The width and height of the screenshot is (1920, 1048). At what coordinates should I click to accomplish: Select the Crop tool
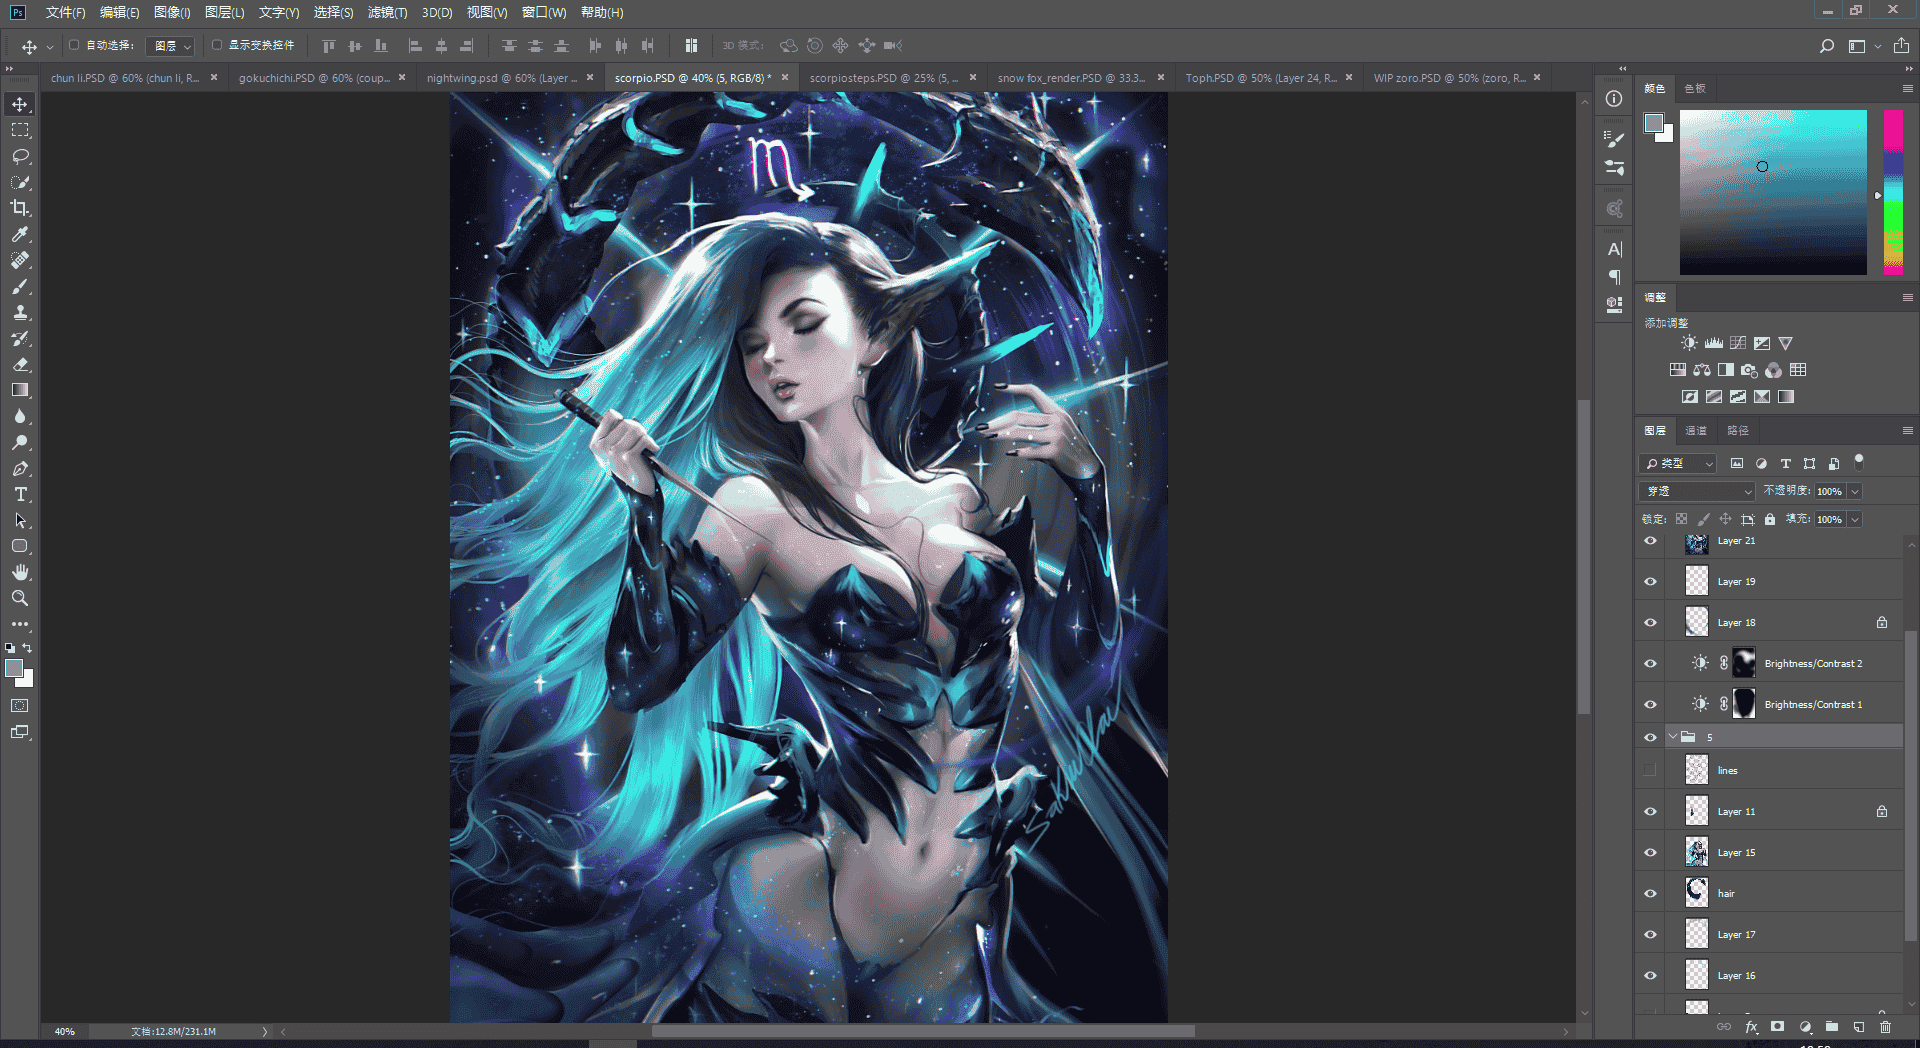(x=20, y=208)
